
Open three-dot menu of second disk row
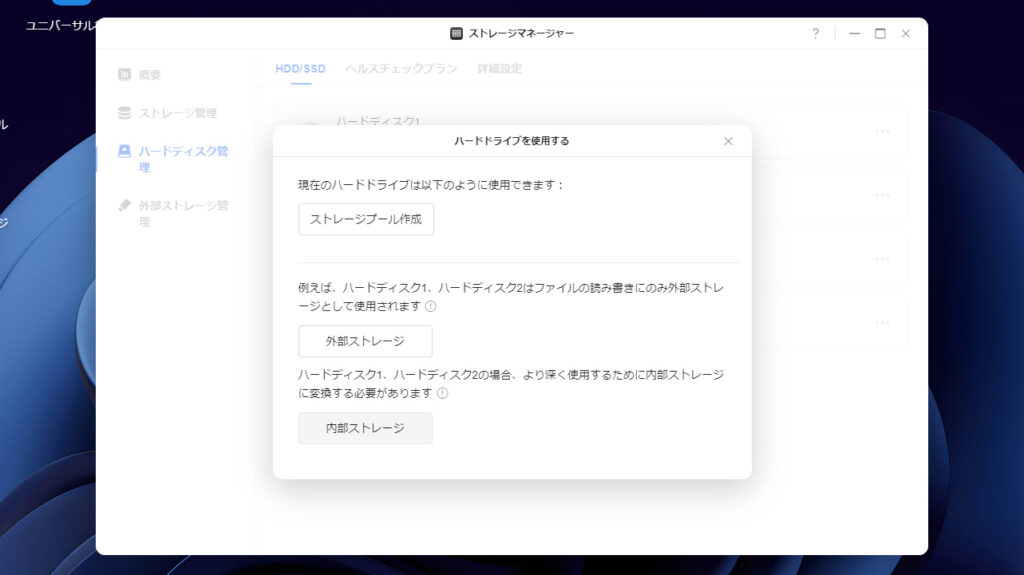(882, 194)
